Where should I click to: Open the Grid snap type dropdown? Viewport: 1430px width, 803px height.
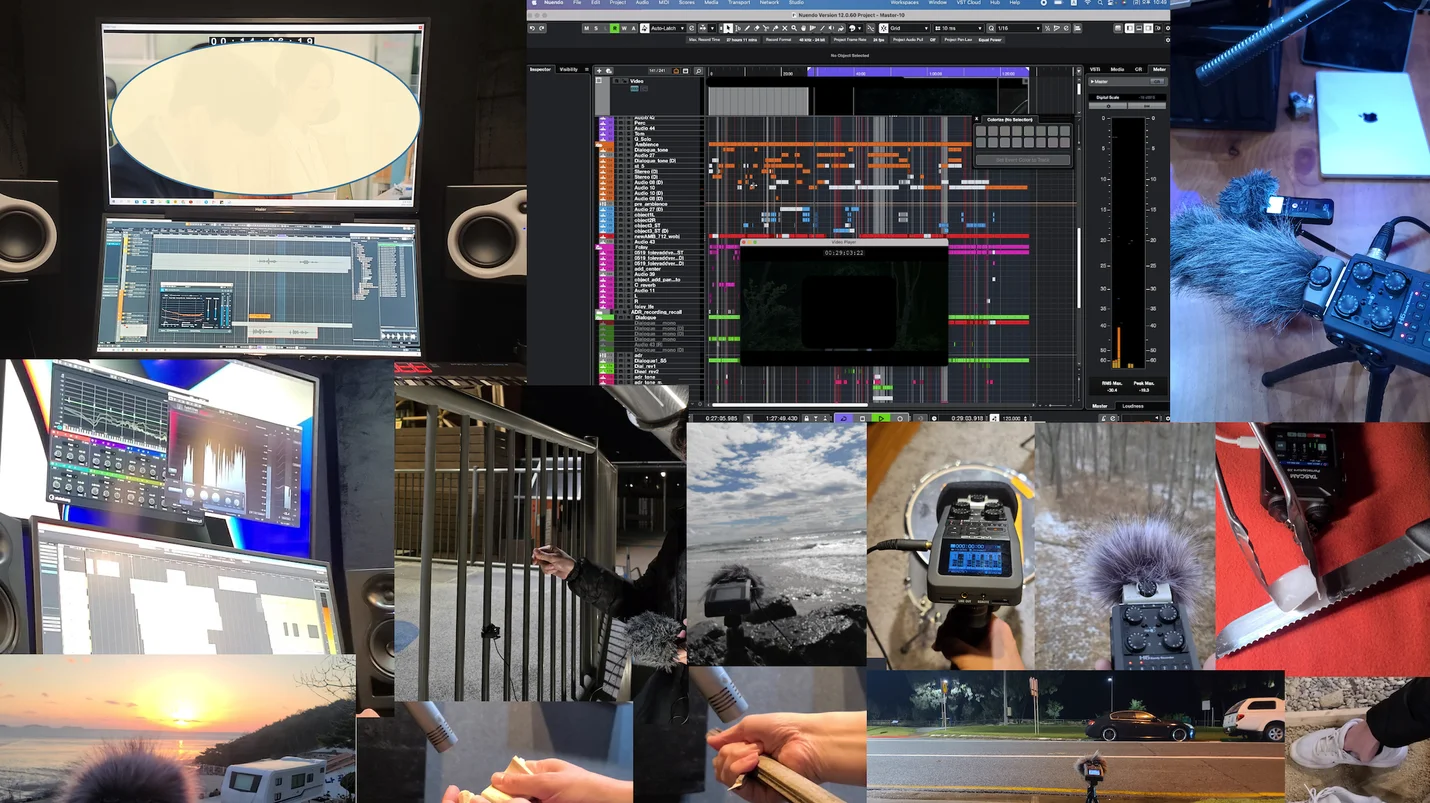pyautogui.click(x=910, y=28)
